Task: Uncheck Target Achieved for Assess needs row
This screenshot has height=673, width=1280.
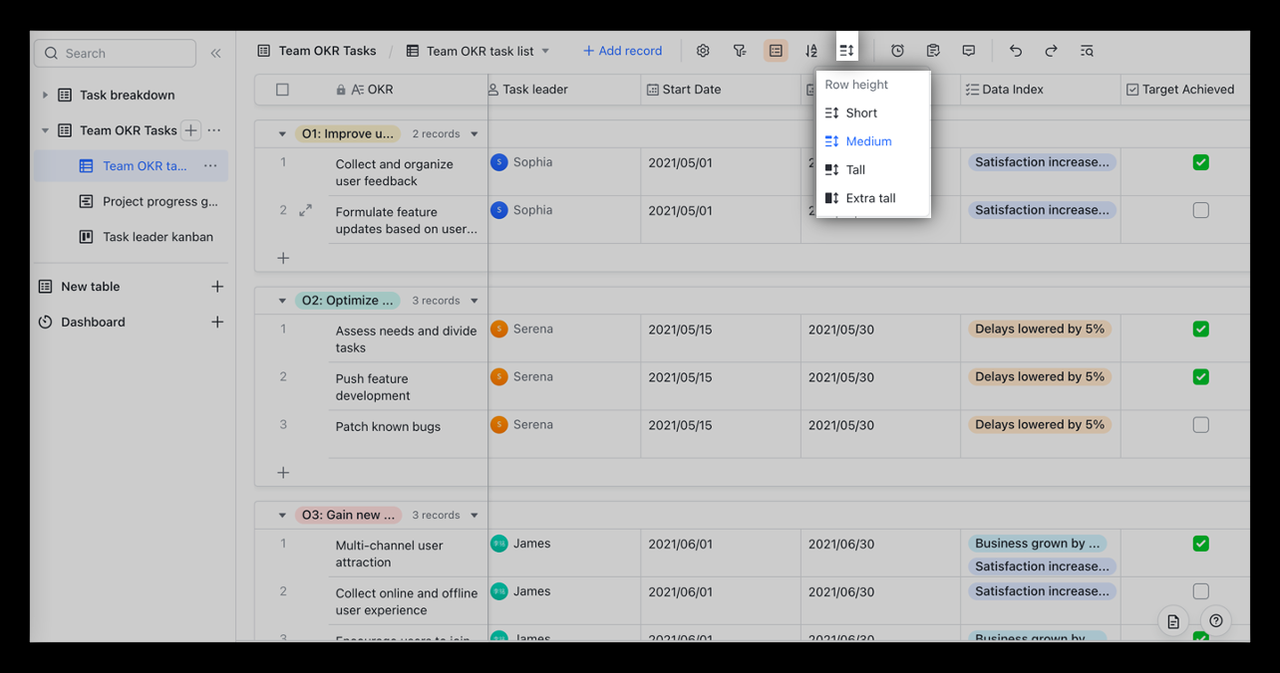Action: point(1200,329)
